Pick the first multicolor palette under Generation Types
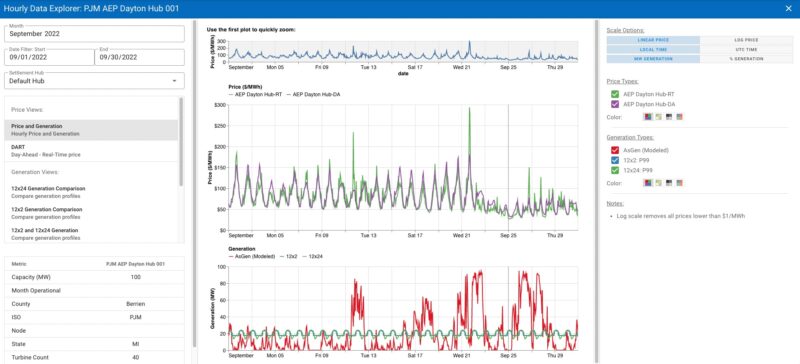The width and height of the screenshot is (800, 364). (x=647, y=183)
